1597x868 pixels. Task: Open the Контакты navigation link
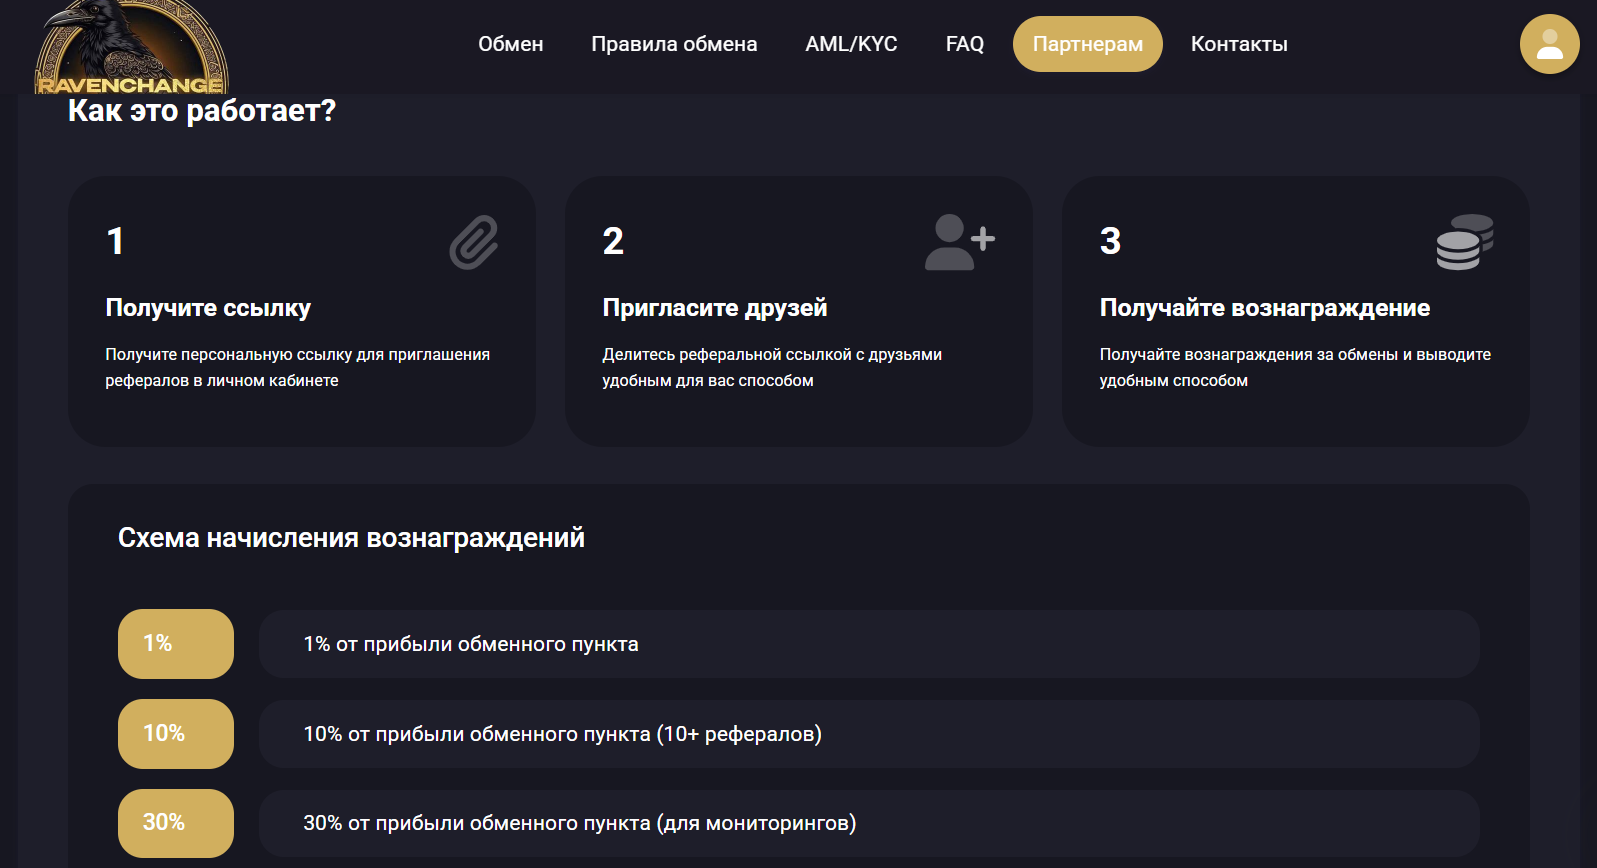(1238, 44)
